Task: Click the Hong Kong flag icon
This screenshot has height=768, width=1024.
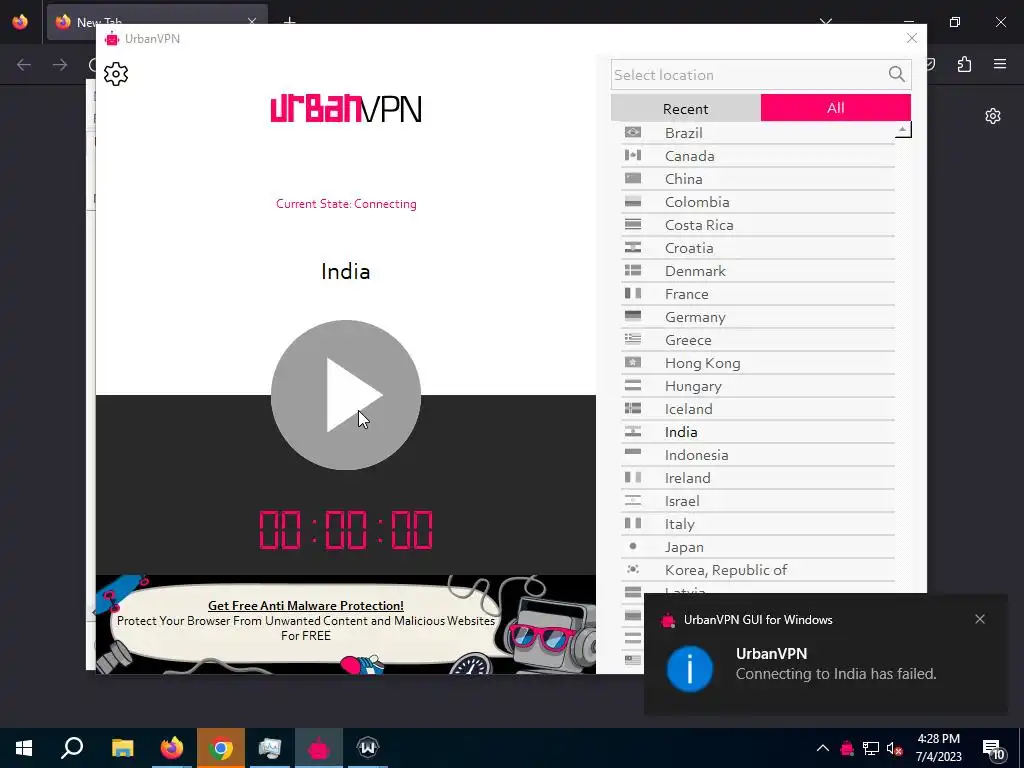Action: pos(633,362)
